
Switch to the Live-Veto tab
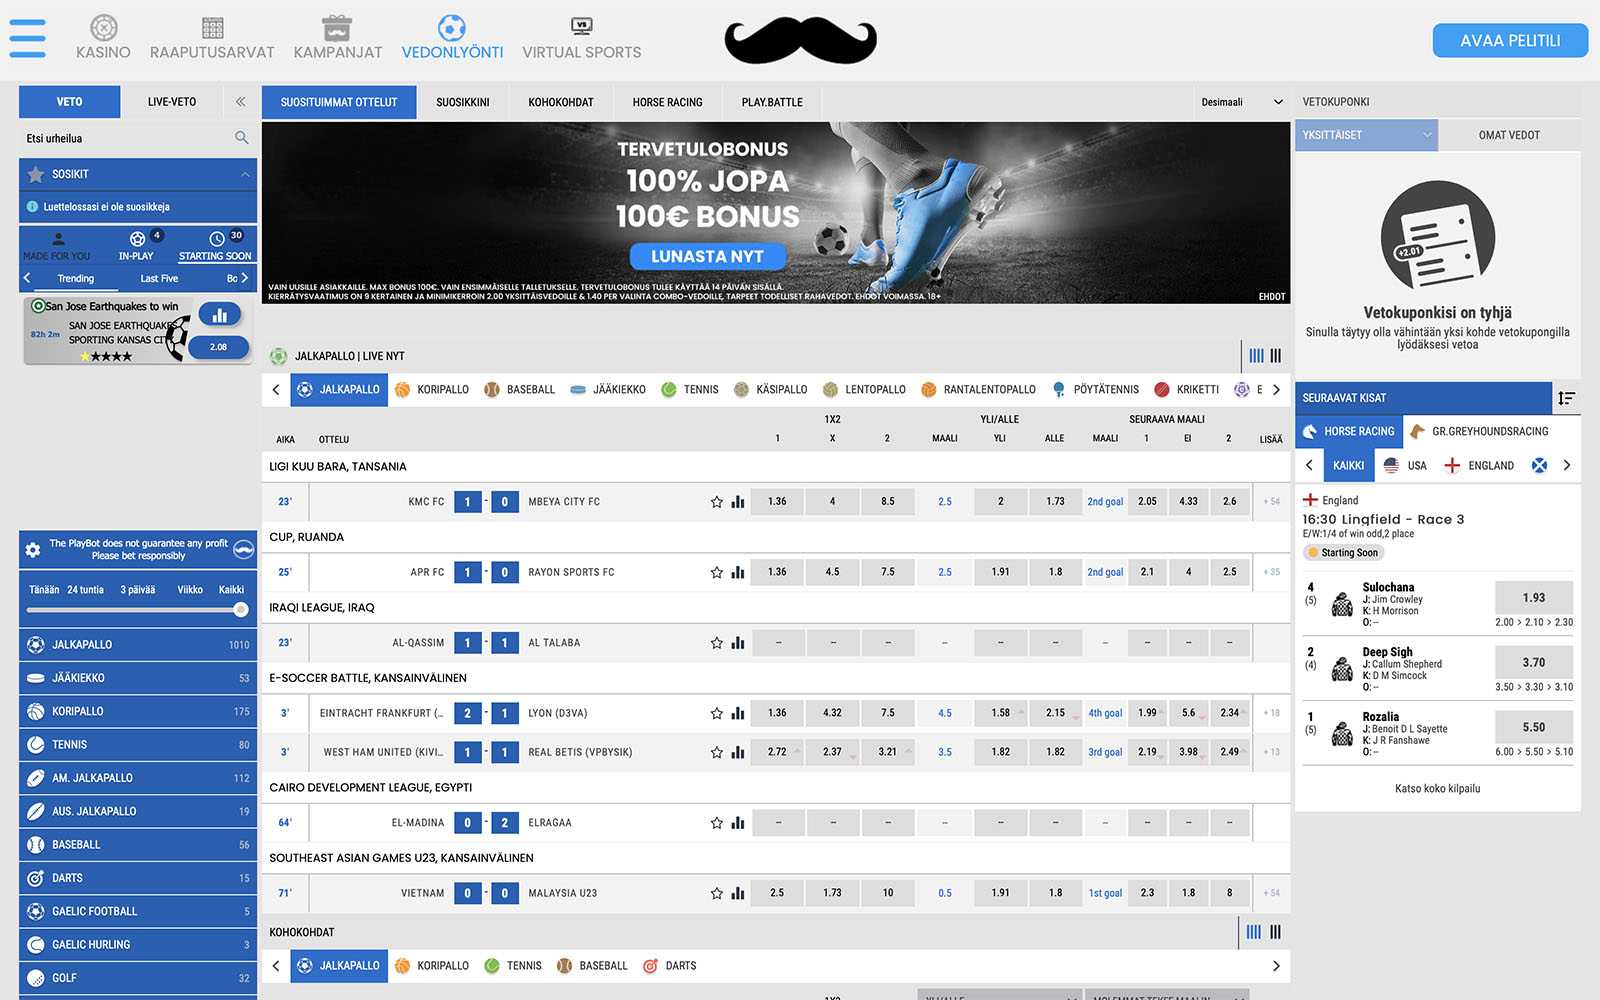pos(172,102)
